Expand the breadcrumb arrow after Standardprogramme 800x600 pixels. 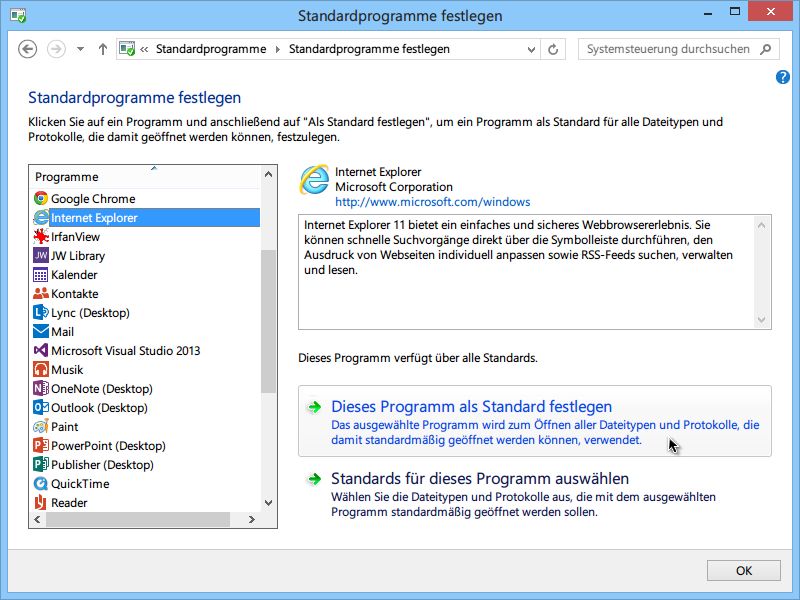[278, 49]
